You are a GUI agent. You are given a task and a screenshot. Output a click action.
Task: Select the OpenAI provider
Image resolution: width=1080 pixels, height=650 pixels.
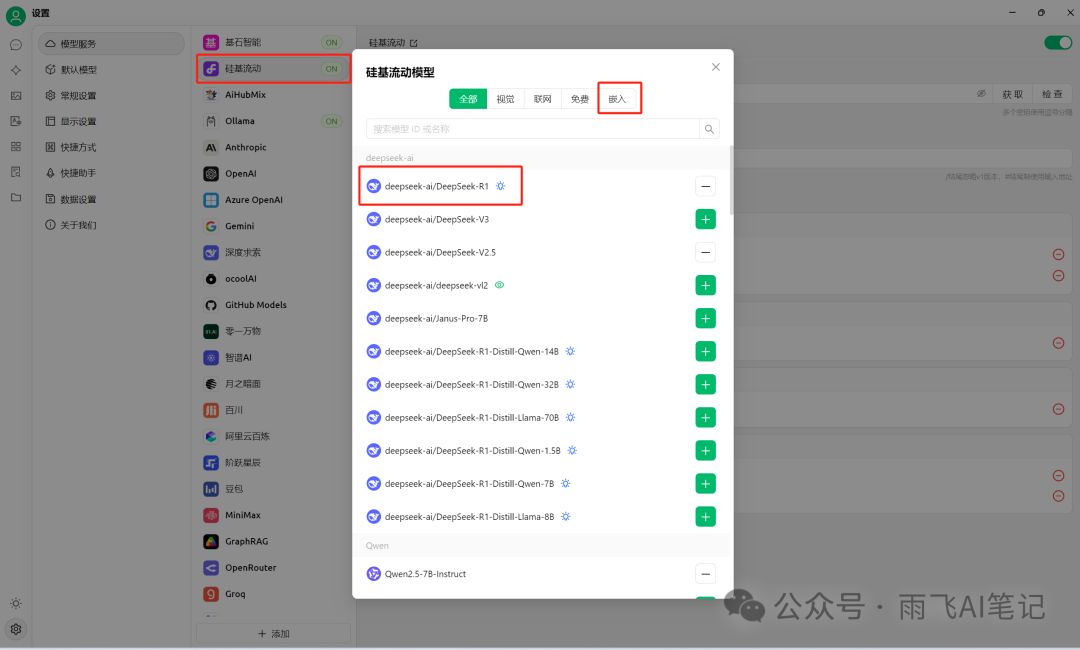pyautogui.click(x=273, y=174)
